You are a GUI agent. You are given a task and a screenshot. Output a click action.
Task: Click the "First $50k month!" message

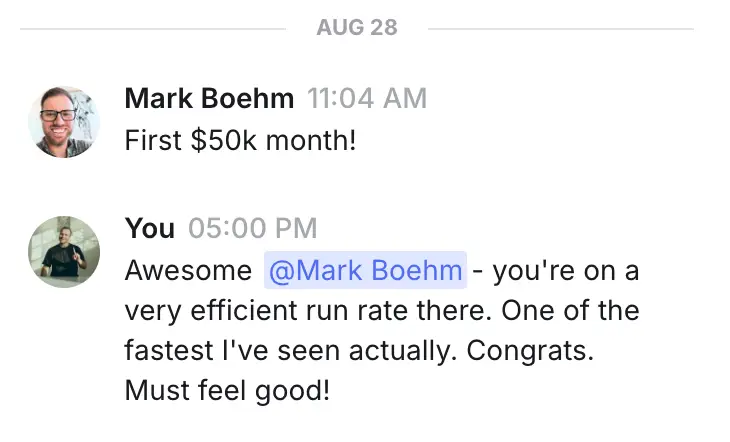(240, 140)
